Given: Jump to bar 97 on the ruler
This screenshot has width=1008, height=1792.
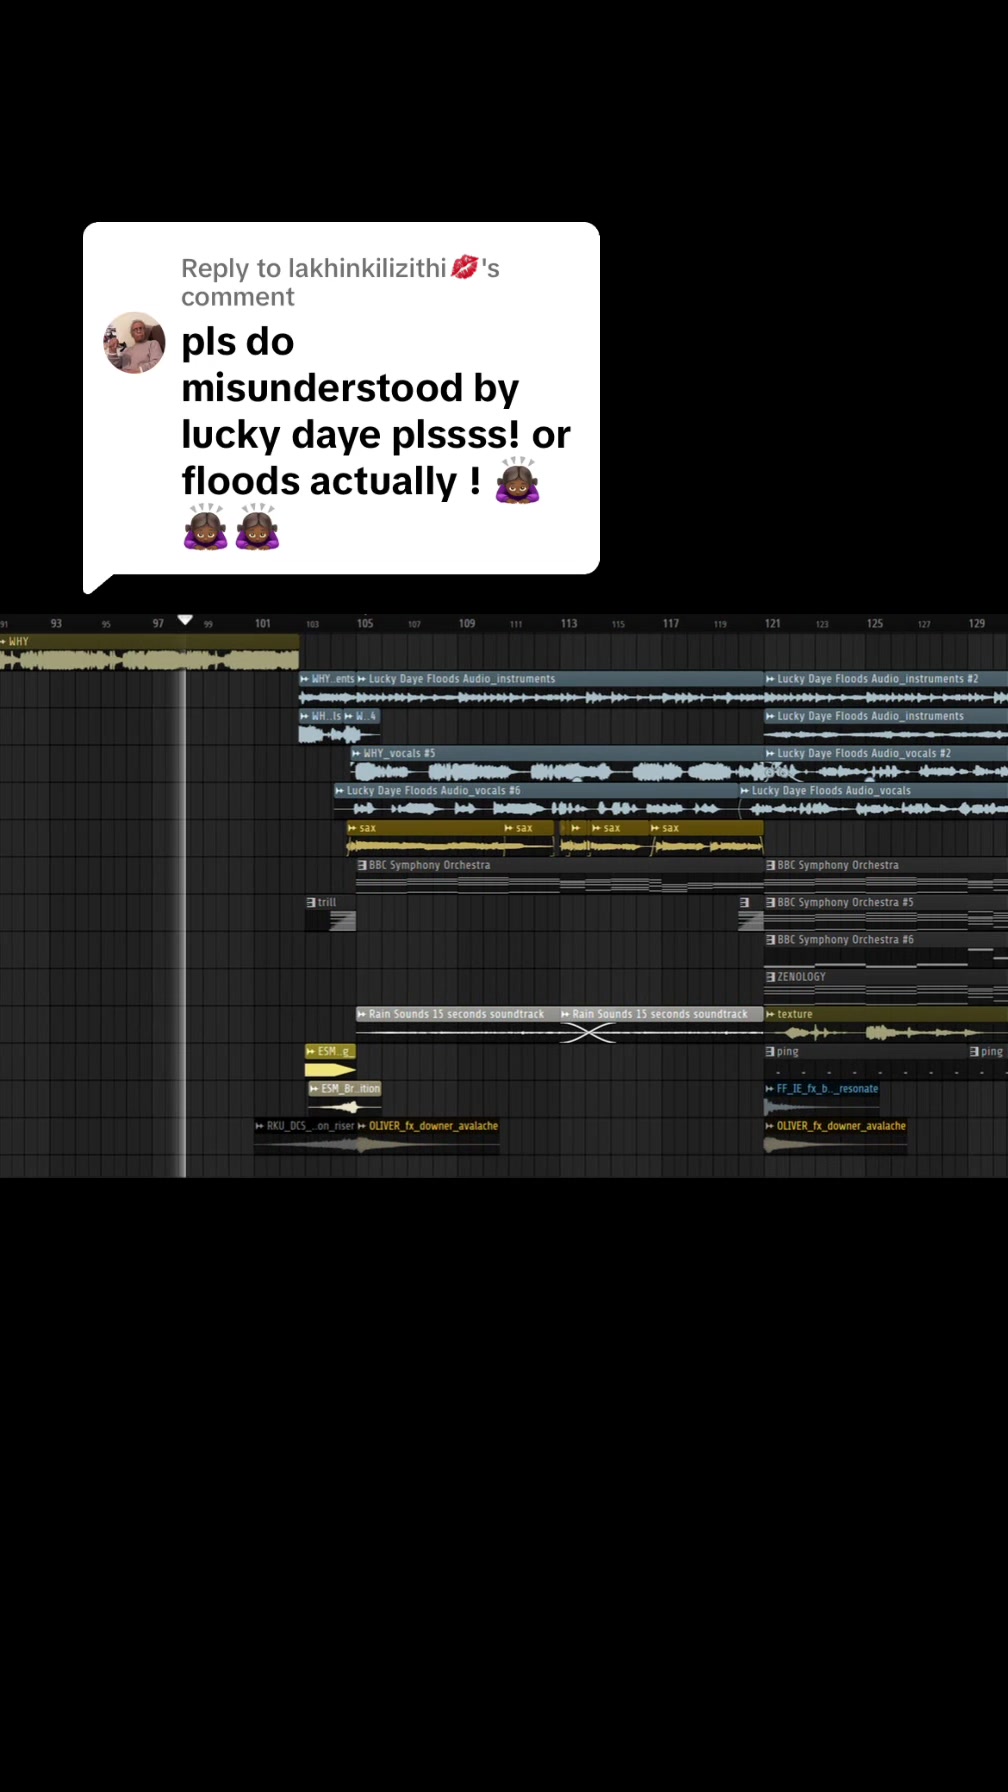Looking at the screenshot, I should tap(158, 623).
